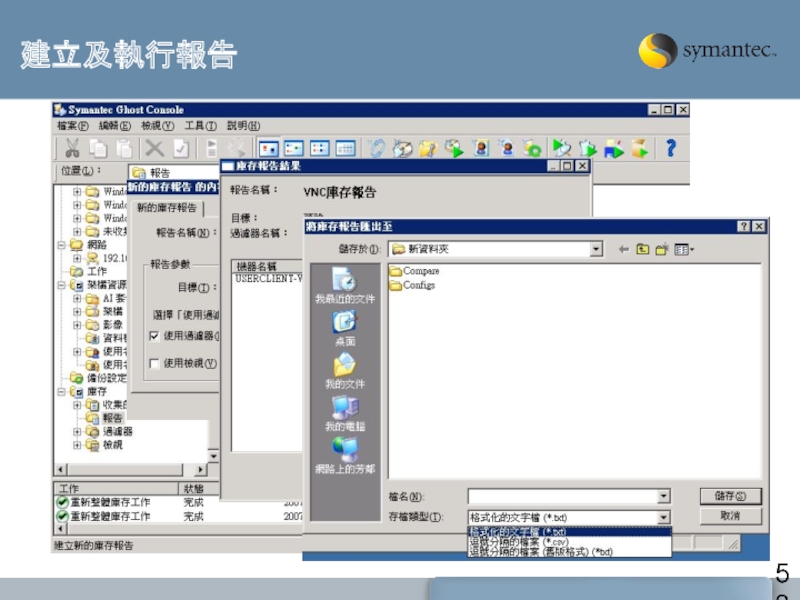Viewport: 800px width, 600px height.
Task: Select 格式化的文字檔 (*.txt) list option
Action: (569, 532)
